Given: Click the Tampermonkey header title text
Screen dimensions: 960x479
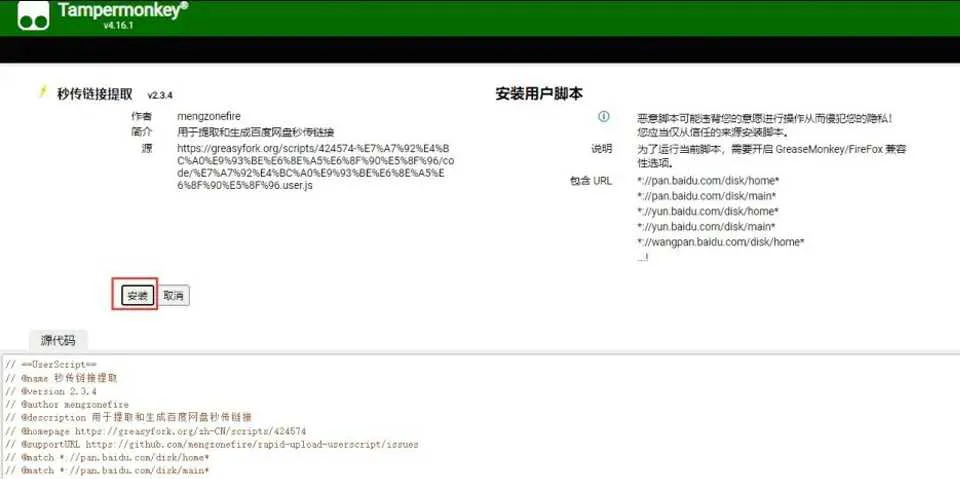Looking at the screenshot, I should 123,10.
